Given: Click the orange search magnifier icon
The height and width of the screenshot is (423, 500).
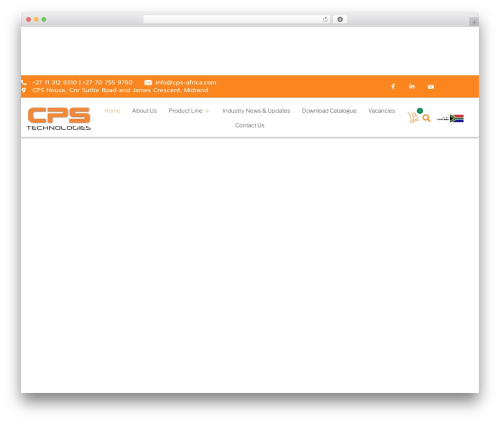Looking at the screenshot, I should pos(426,118).
